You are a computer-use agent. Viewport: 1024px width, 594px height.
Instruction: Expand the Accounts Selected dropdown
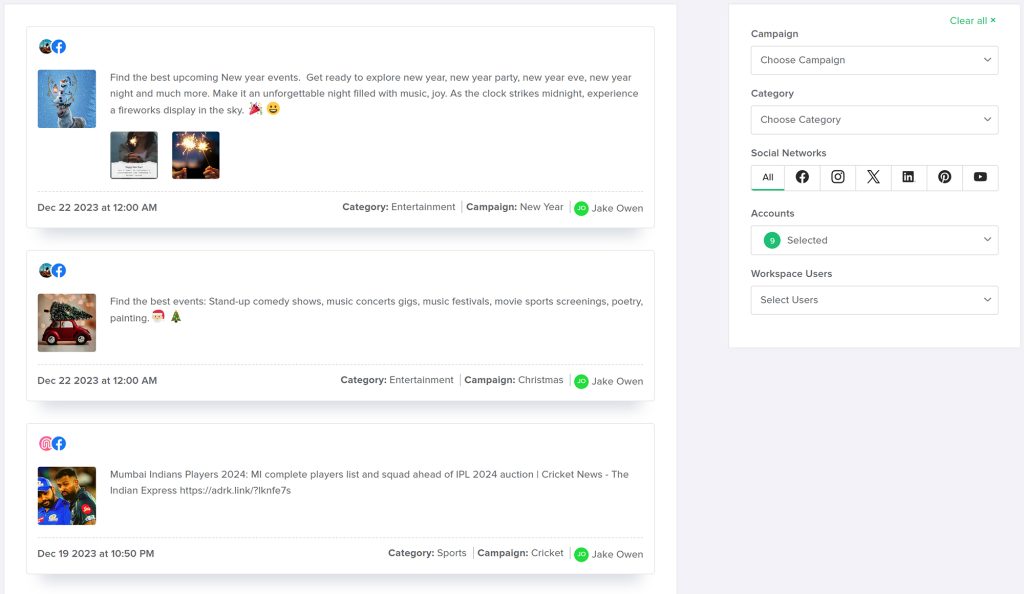[x=874, y=240]
